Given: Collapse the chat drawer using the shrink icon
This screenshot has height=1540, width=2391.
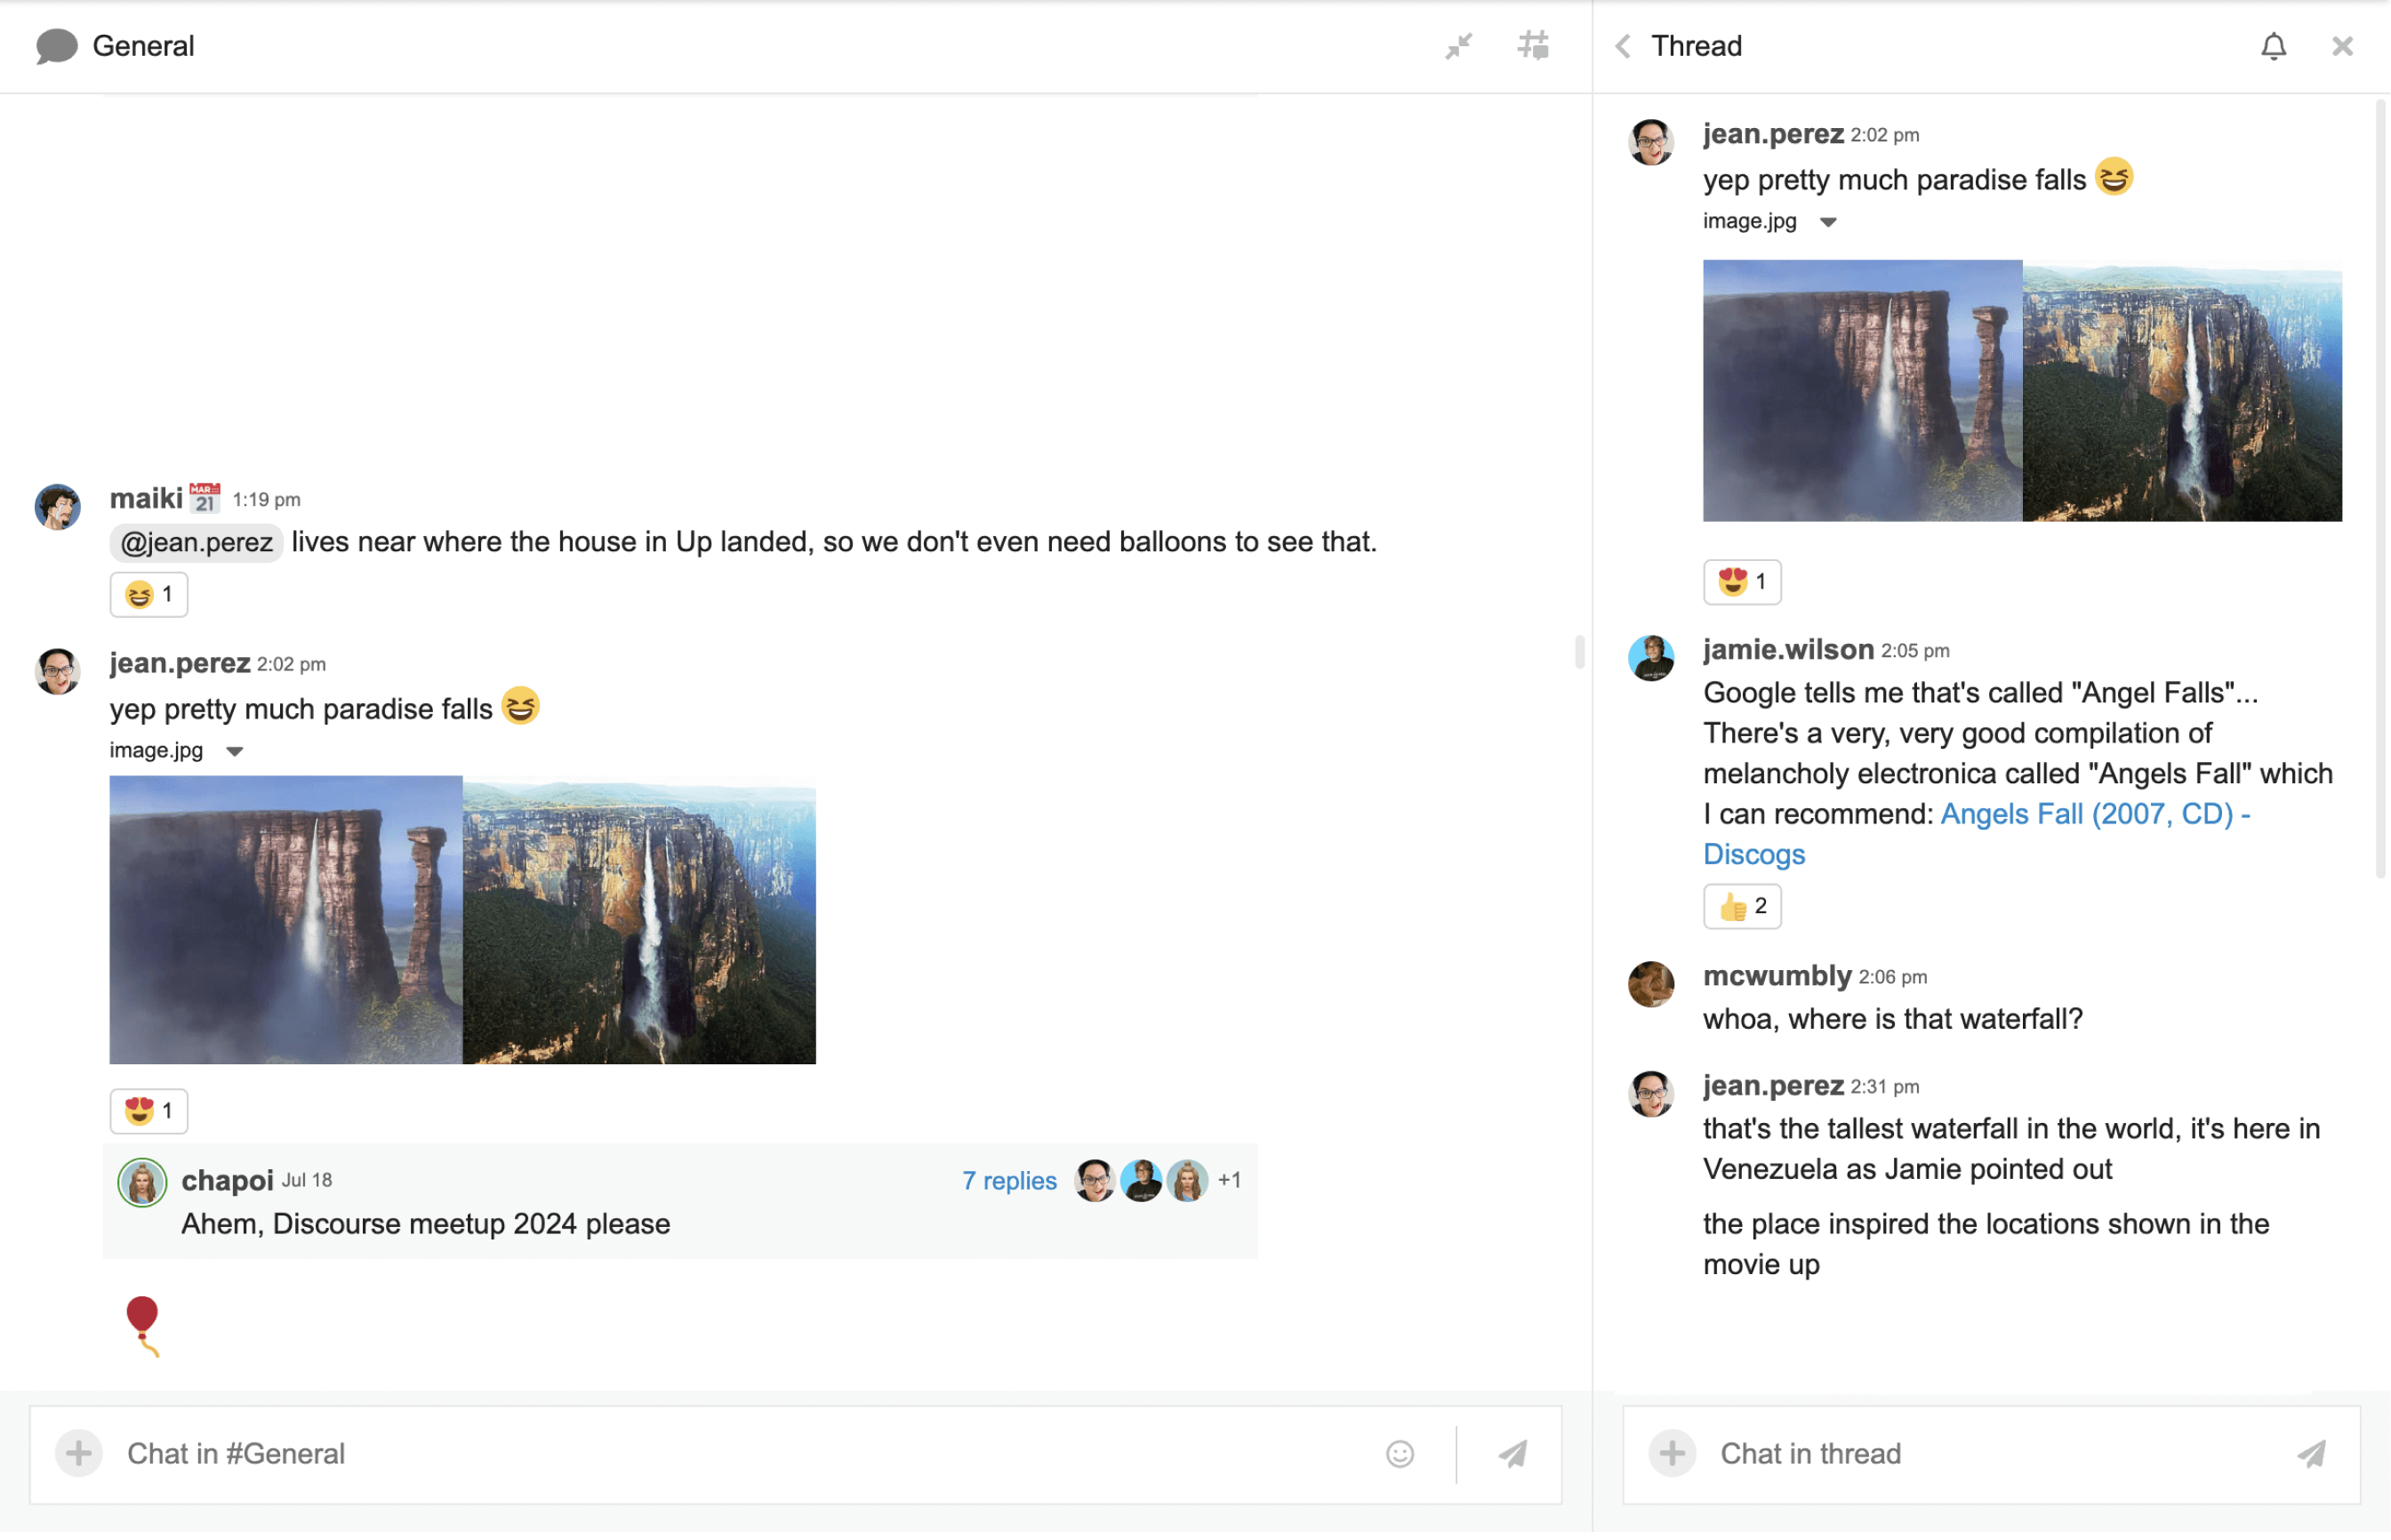Looking at the screenshot, I should 1458,45.
